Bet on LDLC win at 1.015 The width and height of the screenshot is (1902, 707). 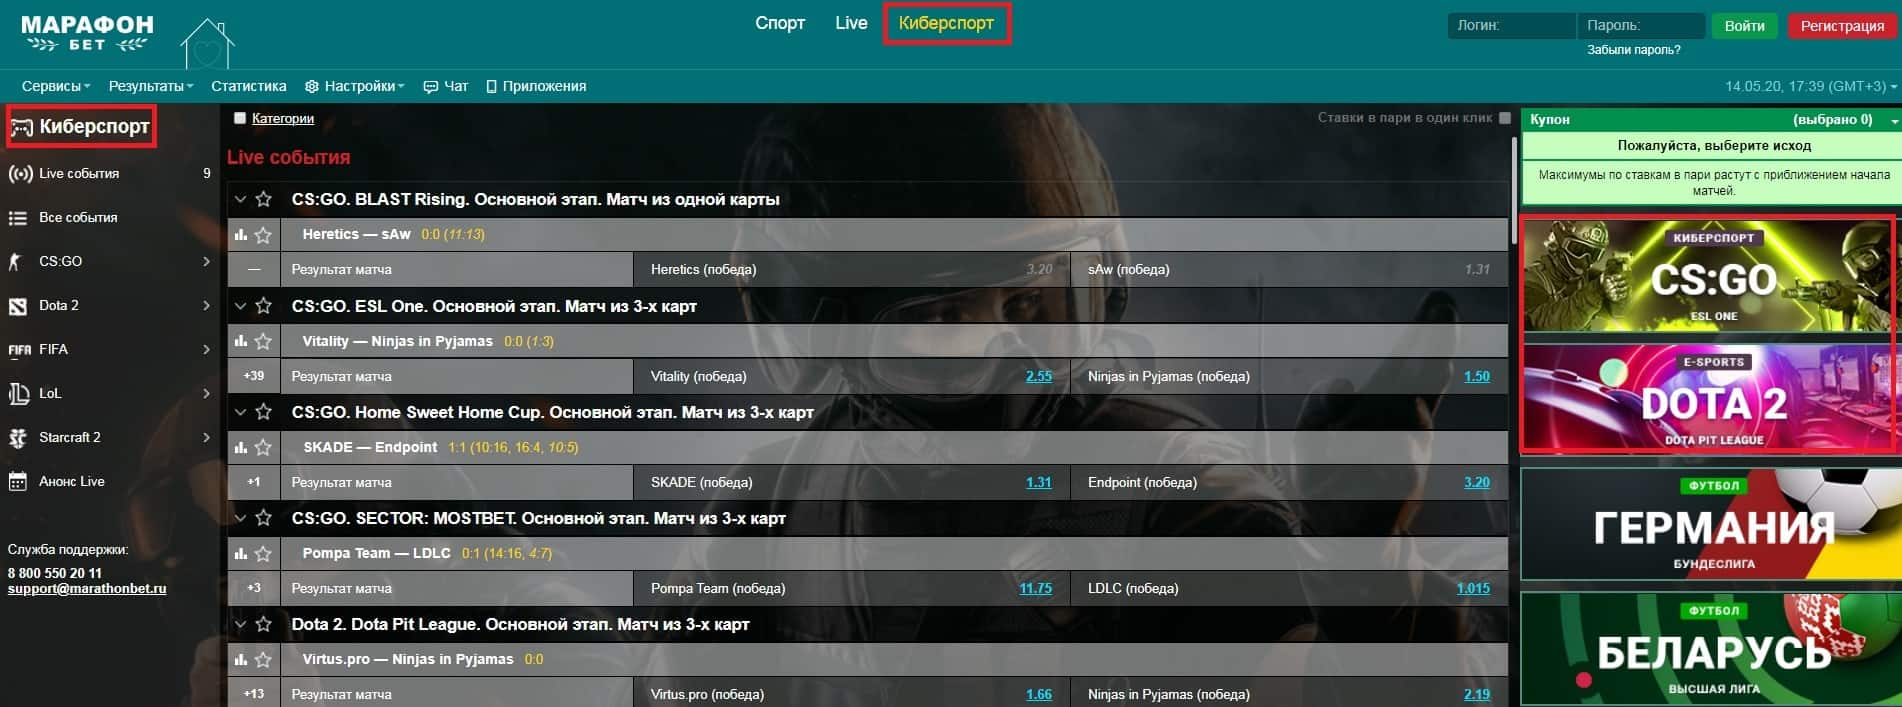1473,588
